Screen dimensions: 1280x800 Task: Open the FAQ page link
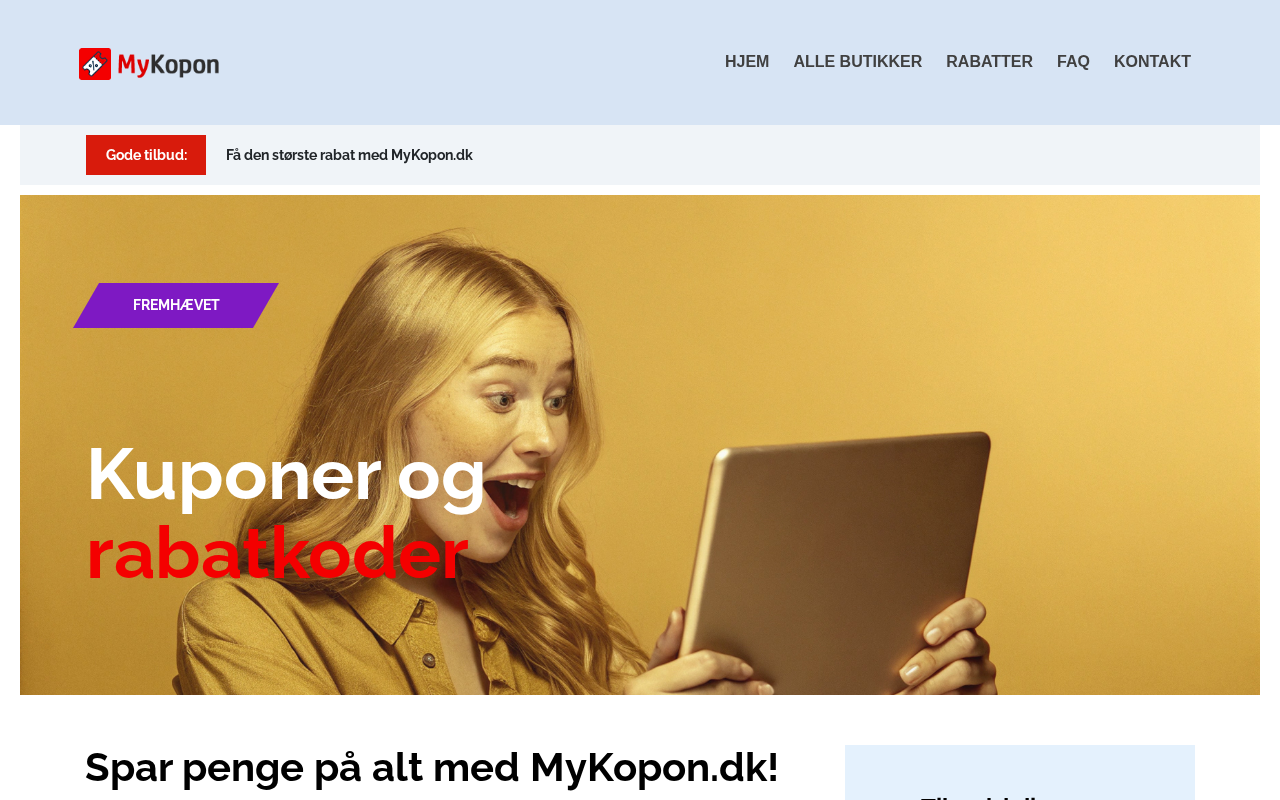(1073, 62)
